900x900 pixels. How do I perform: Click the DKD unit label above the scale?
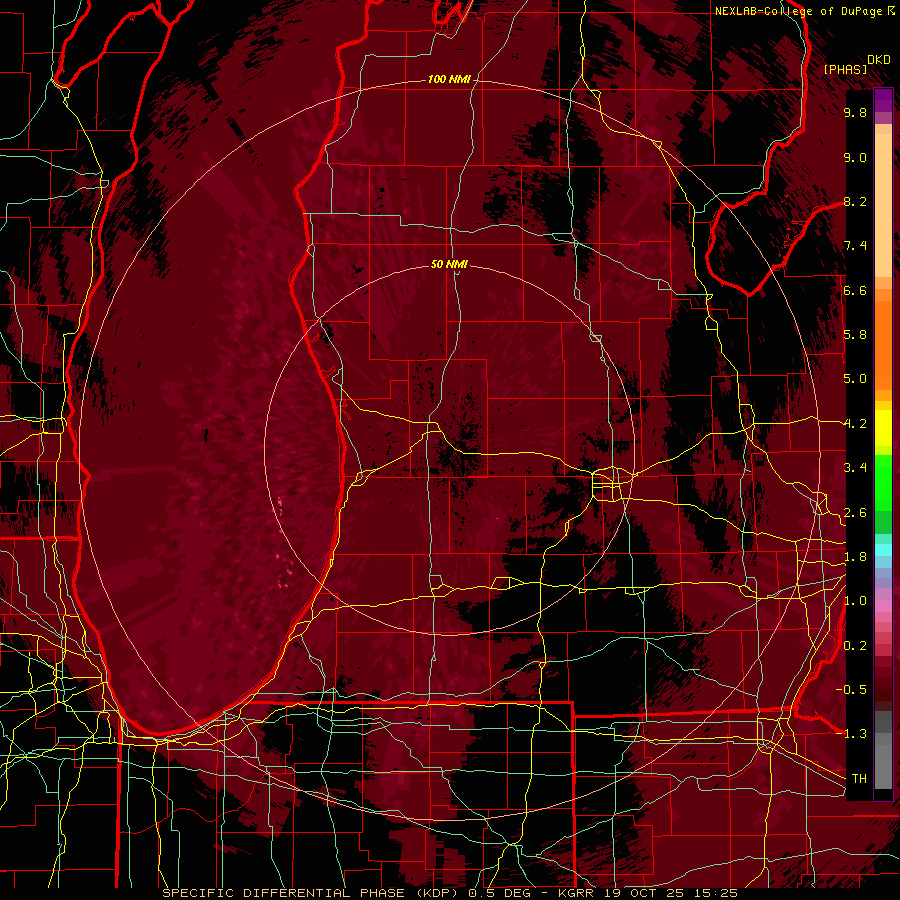[x=879, y=60]
